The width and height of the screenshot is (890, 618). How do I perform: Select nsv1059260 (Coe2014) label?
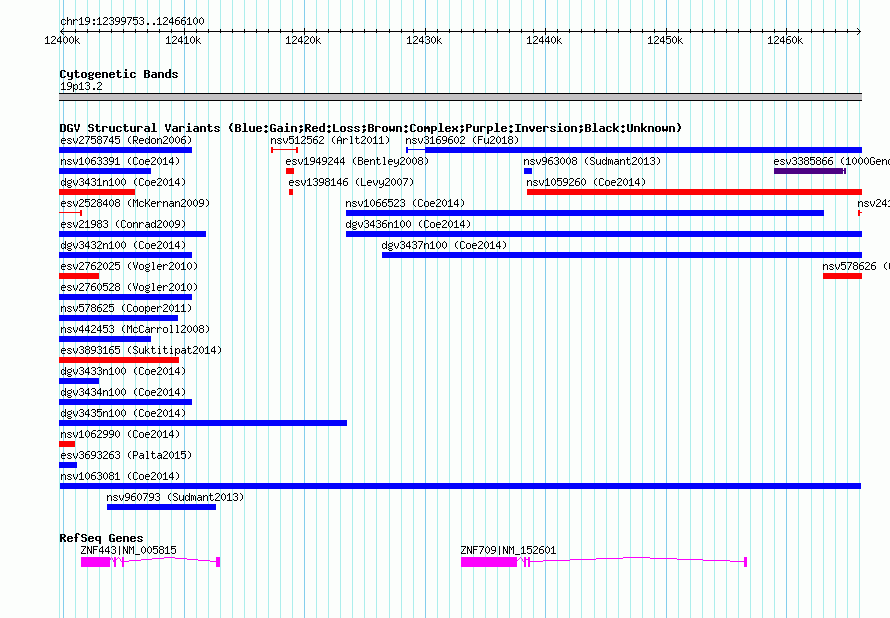(x=586, y=182)
